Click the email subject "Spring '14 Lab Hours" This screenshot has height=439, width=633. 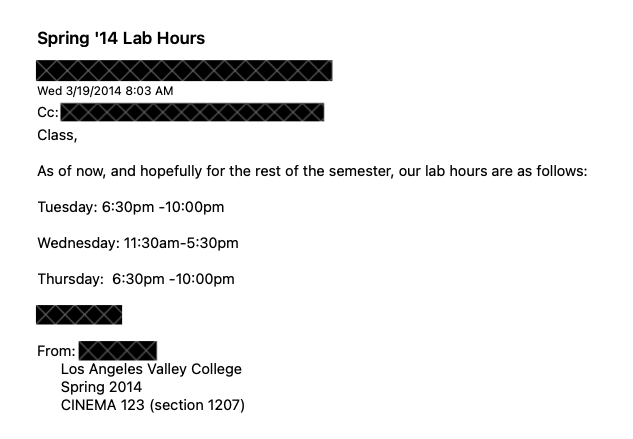[x=121, y=39]
